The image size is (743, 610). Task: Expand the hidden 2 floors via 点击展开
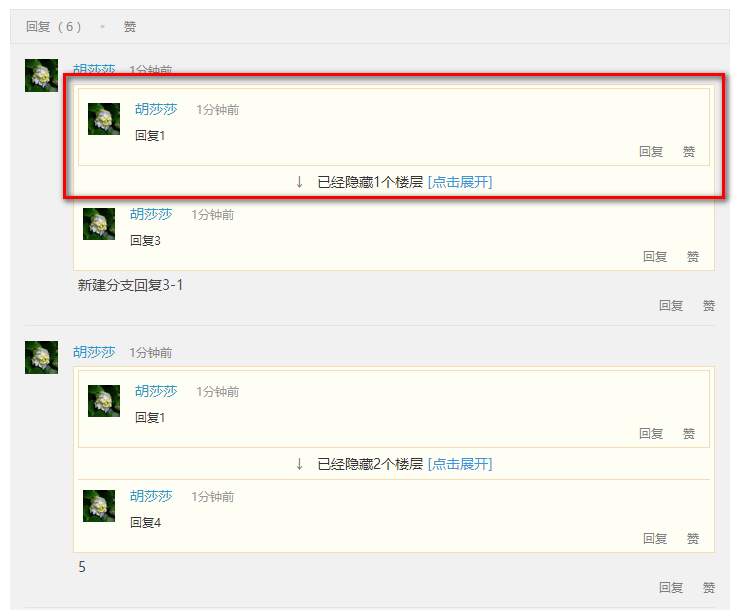460,464
